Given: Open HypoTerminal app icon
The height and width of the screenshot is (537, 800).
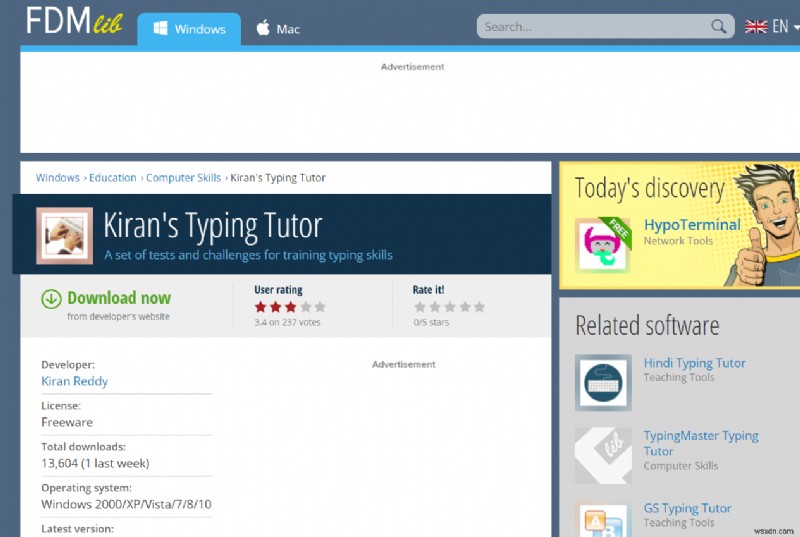Looking at the screenshot, I should [603, 245].
